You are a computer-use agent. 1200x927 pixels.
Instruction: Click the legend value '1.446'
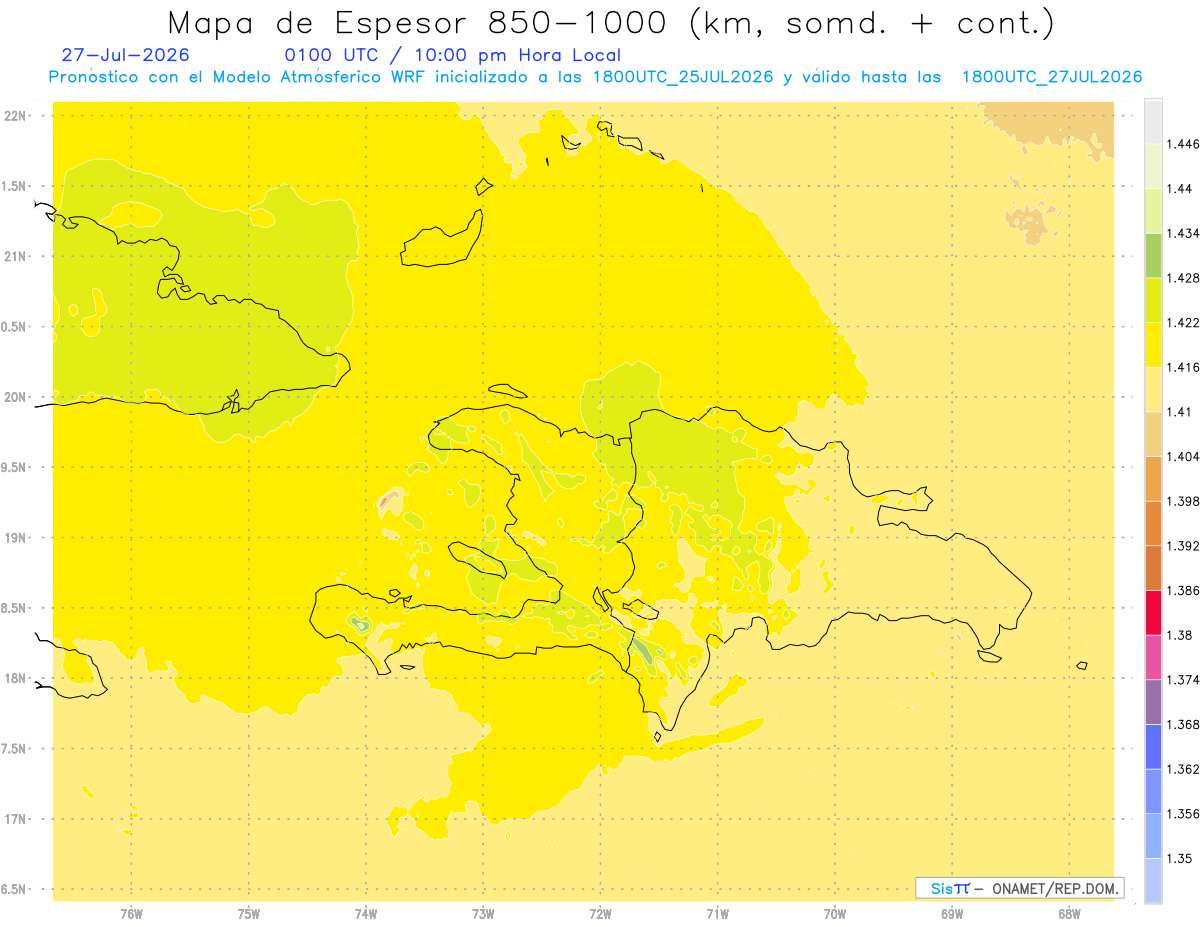point(1183,144)
